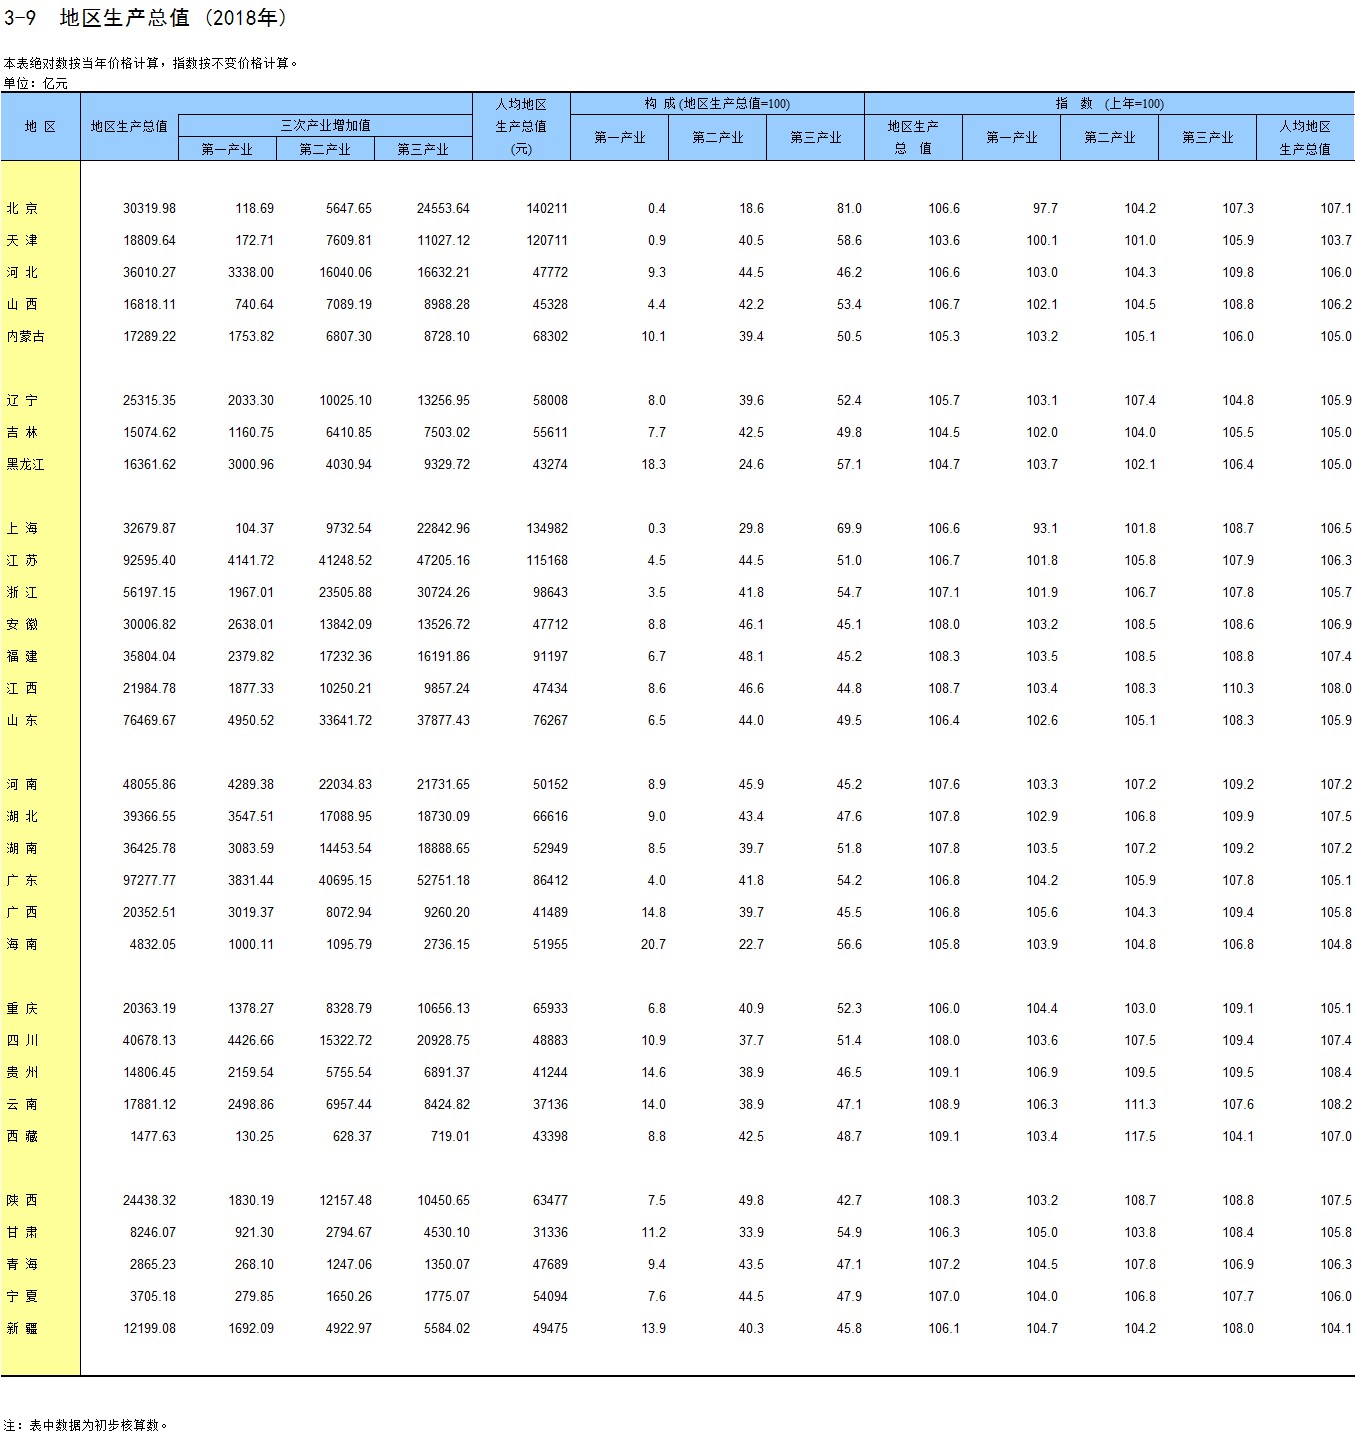The width and height of the screenshot is (1355, 1441).
Task: Click the 上海 row label
Action: 22,528
